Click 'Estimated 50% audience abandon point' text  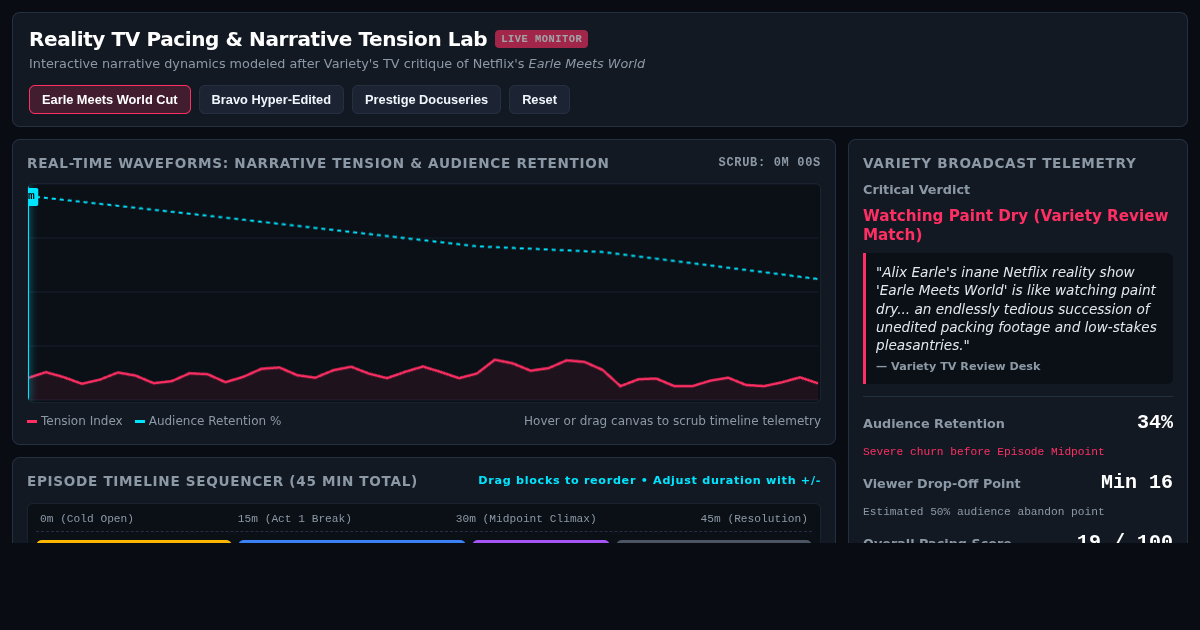click(984, 512)
